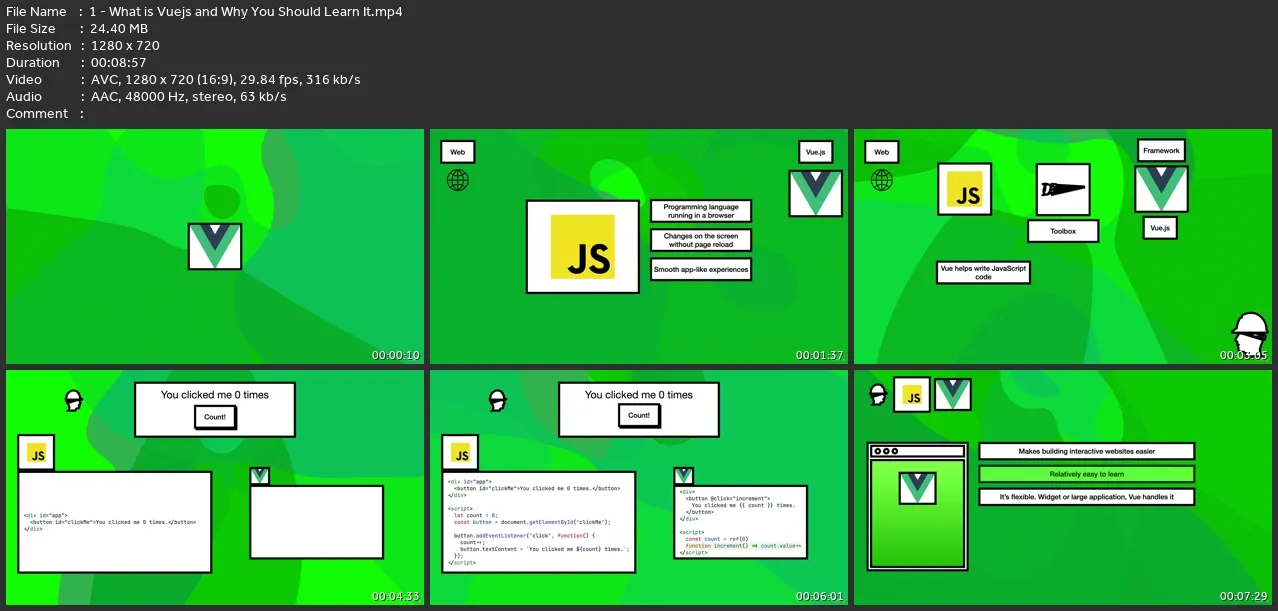The width and height of the screenshot is (1278, 611).
Task: Click the 'Comment' field label
Action: [37, 113]
